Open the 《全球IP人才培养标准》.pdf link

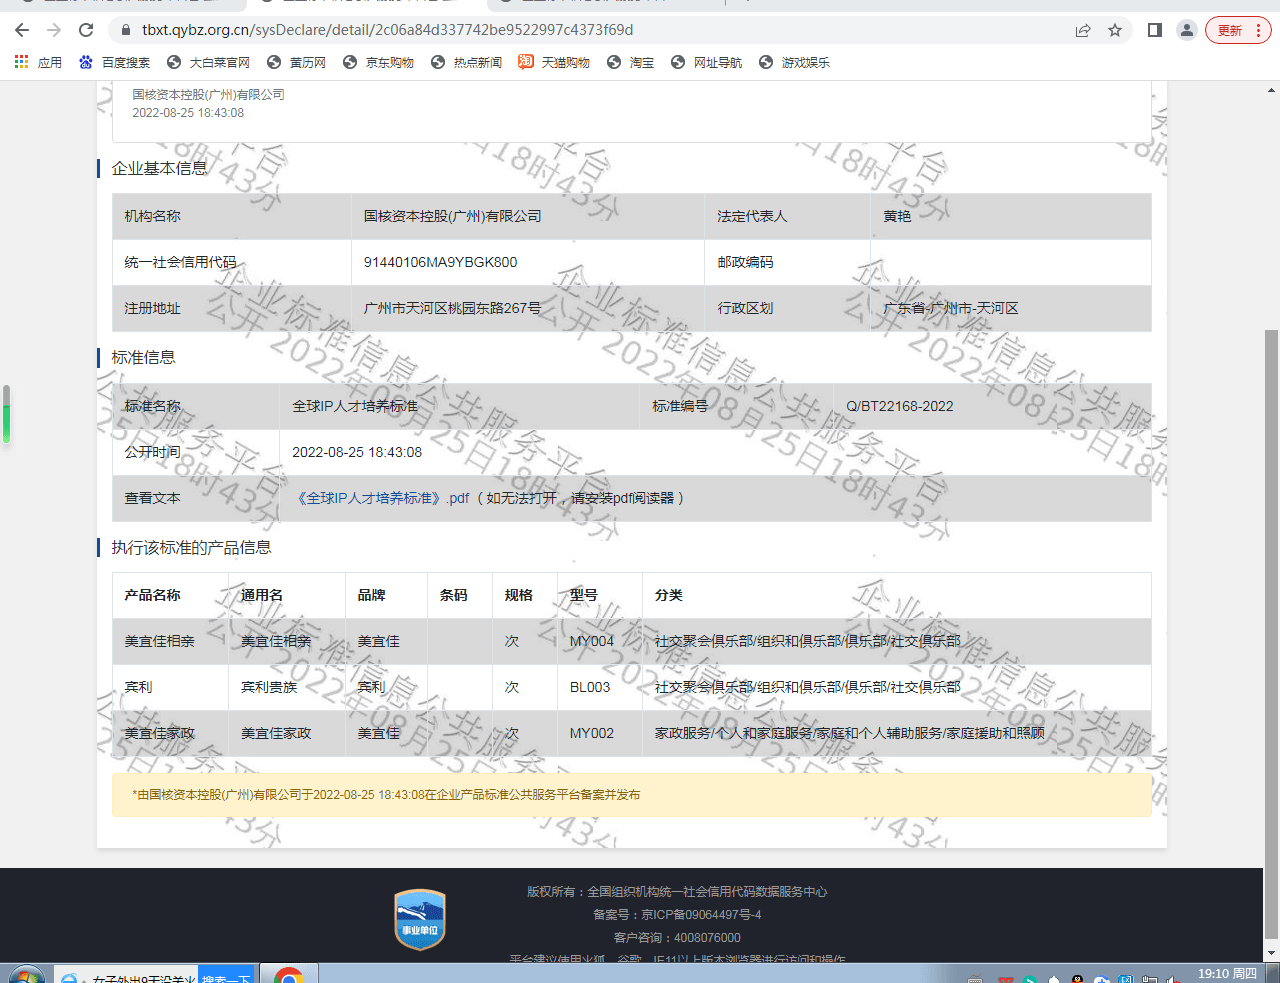tap(384, 498)
